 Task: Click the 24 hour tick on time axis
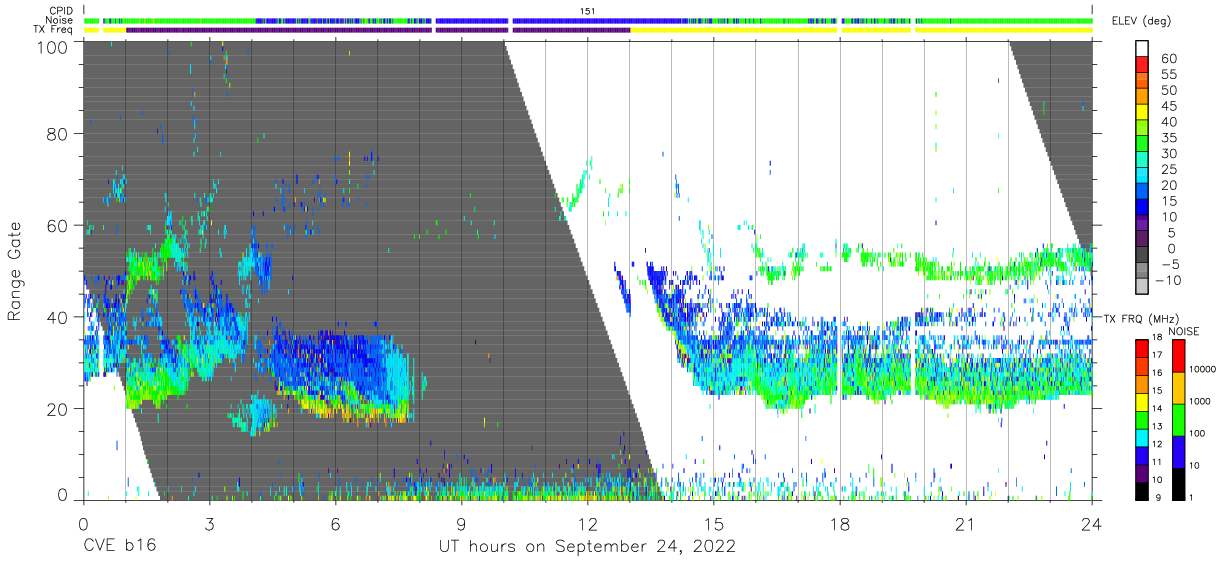(x=1092, y=524)
